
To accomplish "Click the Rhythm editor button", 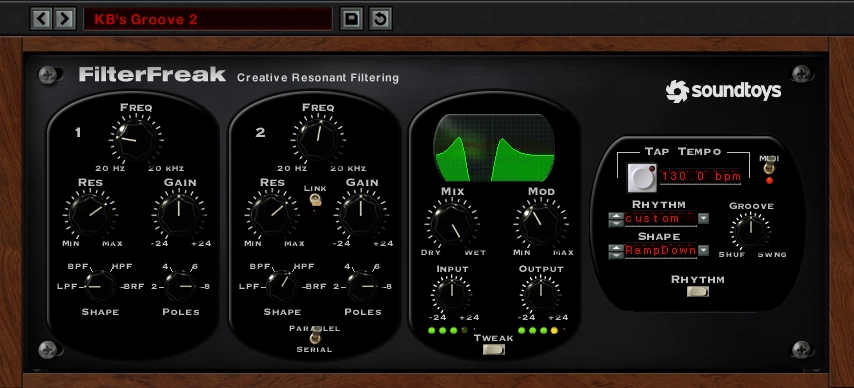I will (x=698, y=292).
